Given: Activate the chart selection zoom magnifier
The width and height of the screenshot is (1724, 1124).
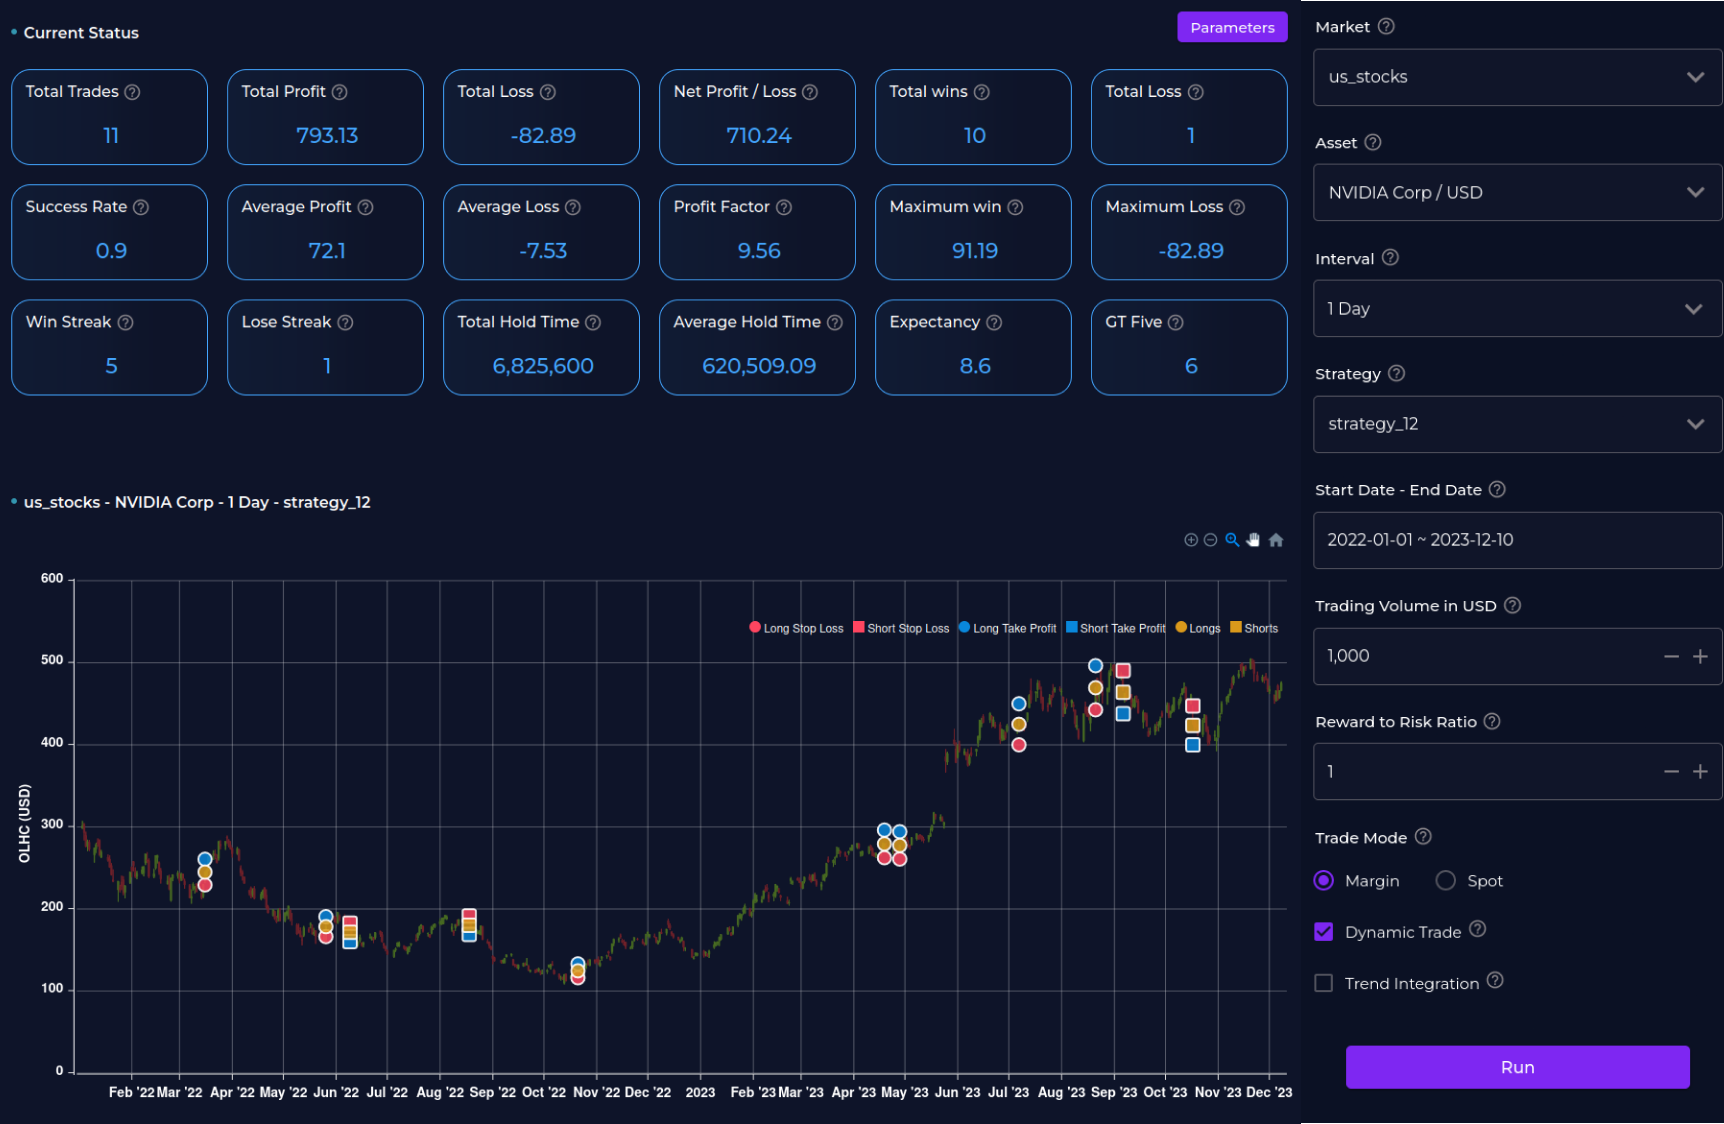Looking at the screenshot, I should (x=1232, y=540).
